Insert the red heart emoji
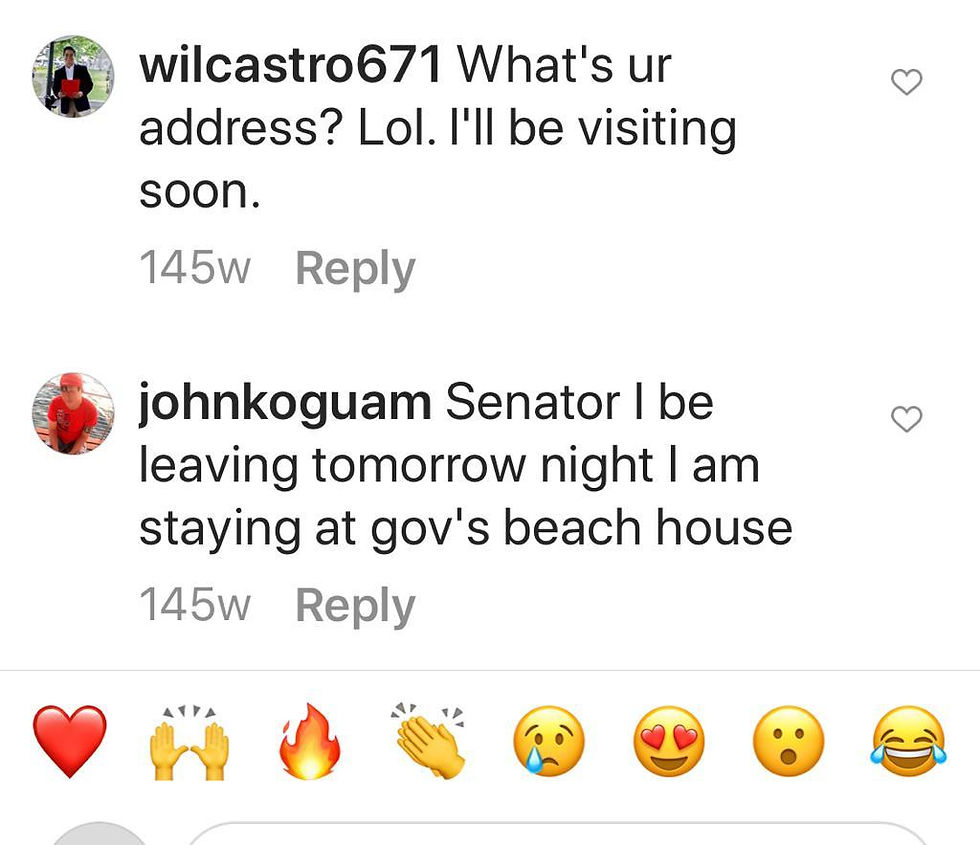The width and height of the screenshot is (980, 845). [x=69, y=741]
